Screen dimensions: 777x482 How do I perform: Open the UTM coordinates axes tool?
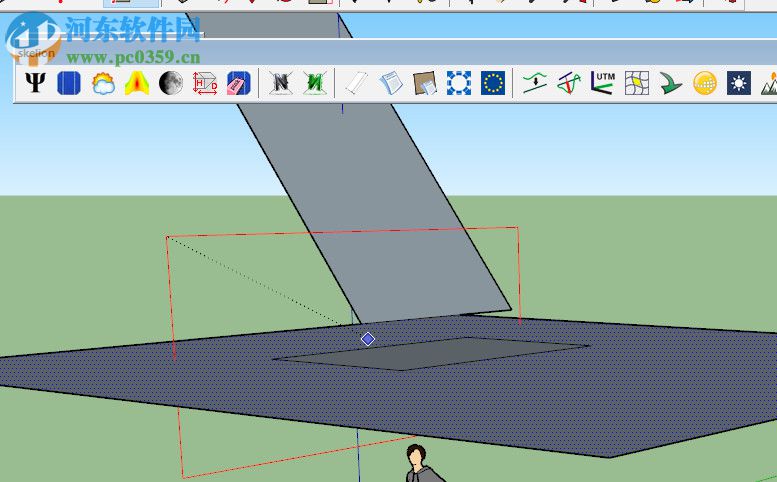pos(603,83)
